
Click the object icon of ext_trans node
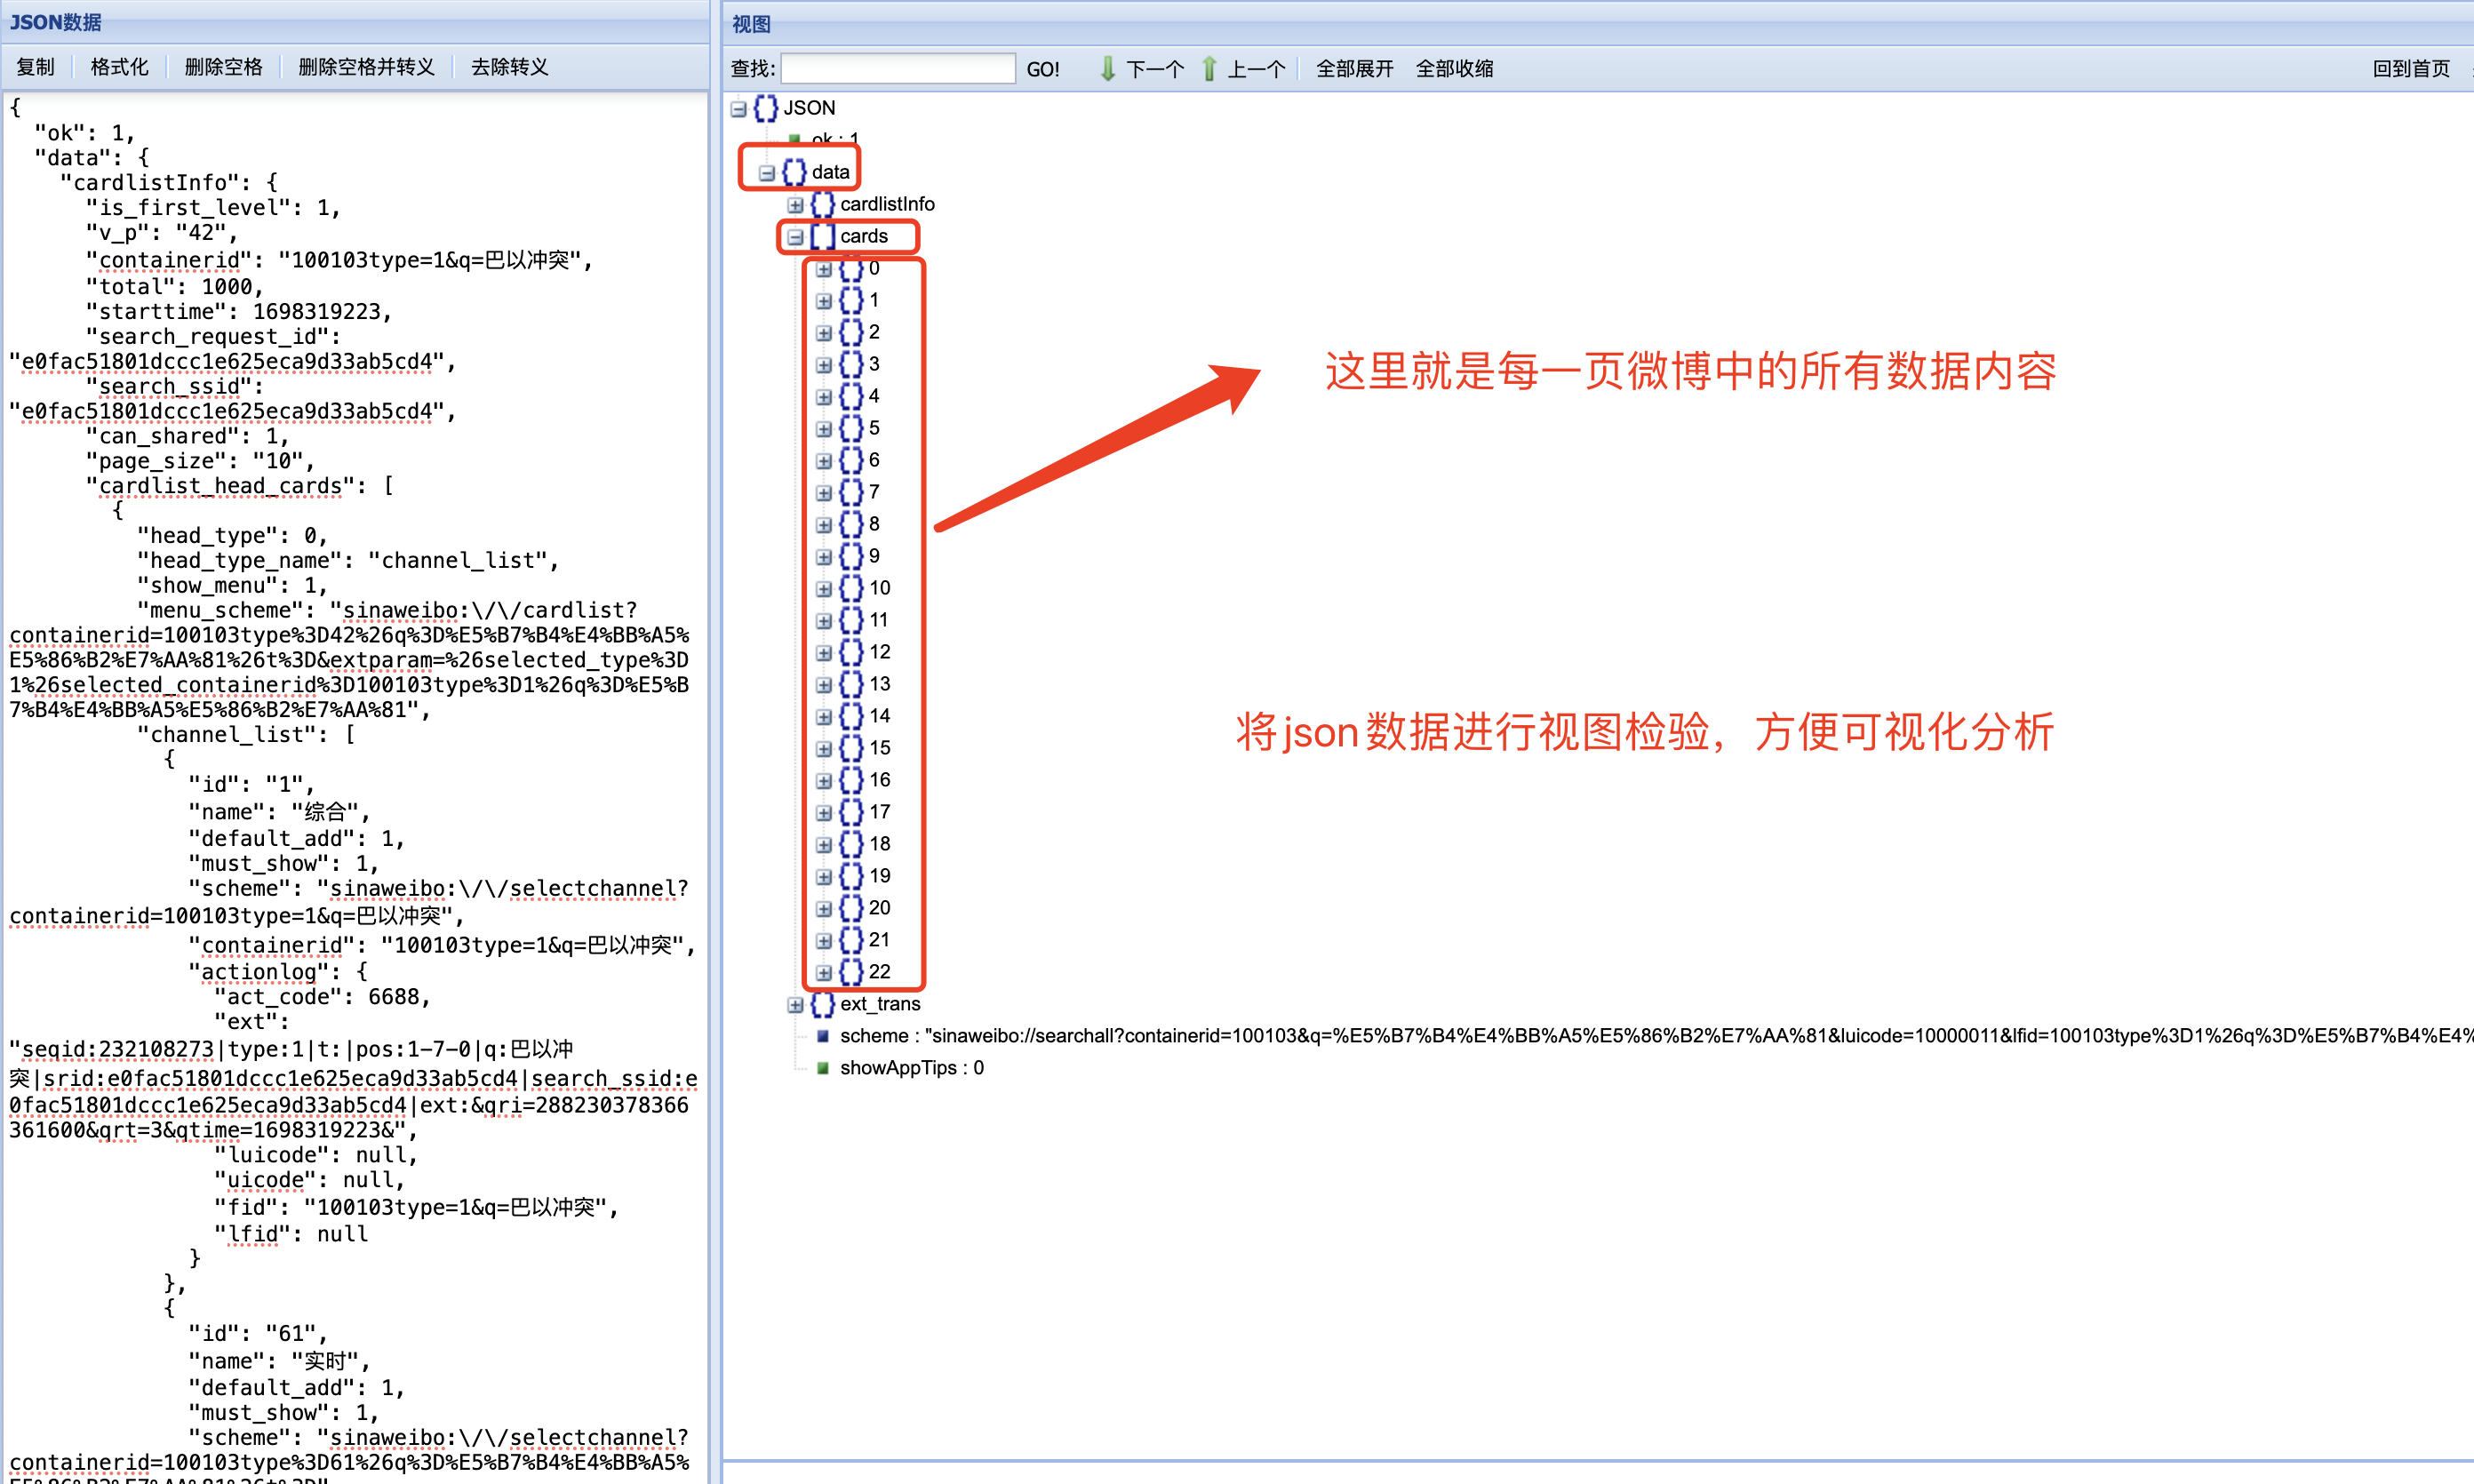[x=822, y=1004]
